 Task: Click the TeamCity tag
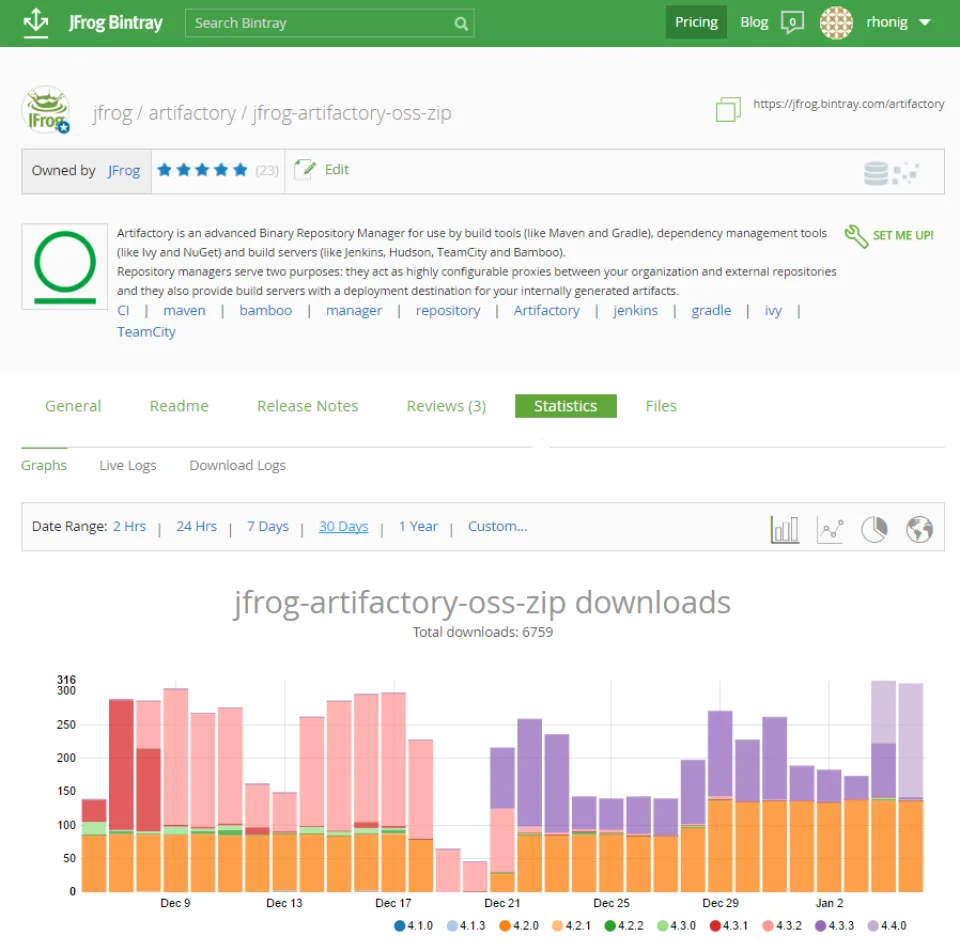pos(146,332)
